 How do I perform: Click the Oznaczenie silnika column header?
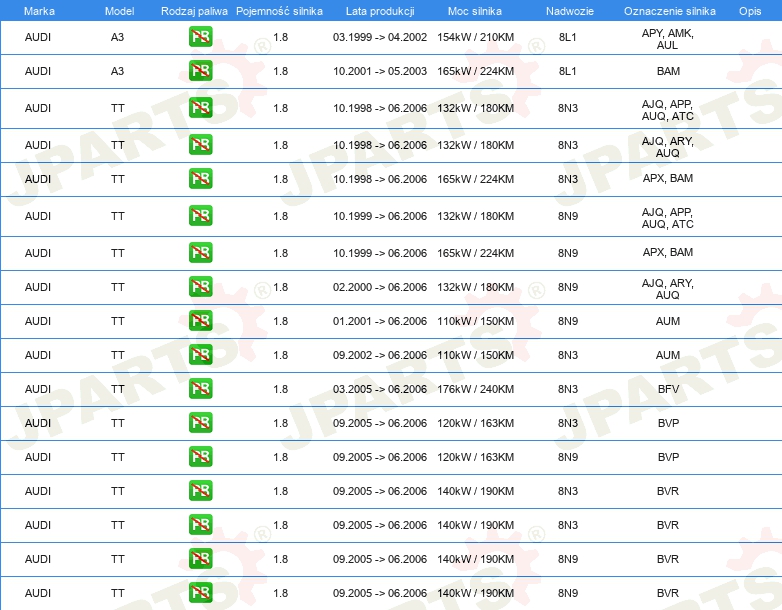tap(670, 11)
